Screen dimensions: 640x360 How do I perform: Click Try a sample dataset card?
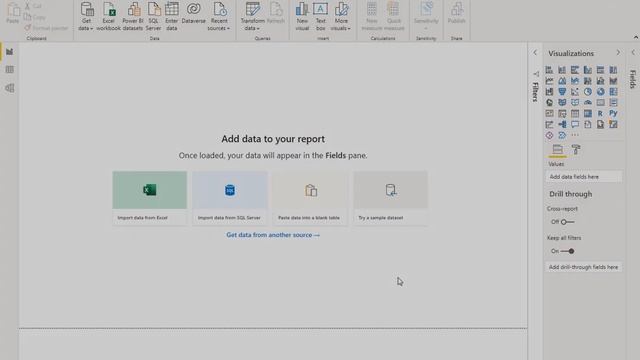pos(391,198)
